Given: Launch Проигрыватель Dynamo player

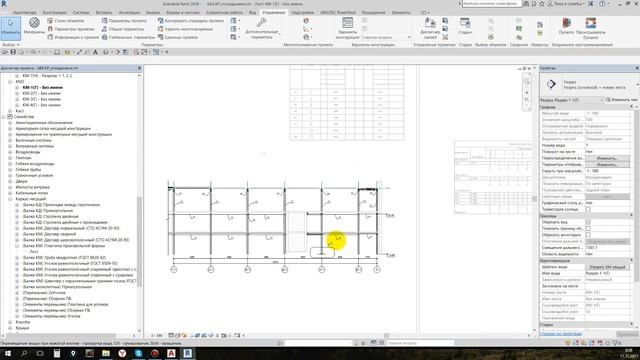Looking at the screenshot, I should pos(591,28).
